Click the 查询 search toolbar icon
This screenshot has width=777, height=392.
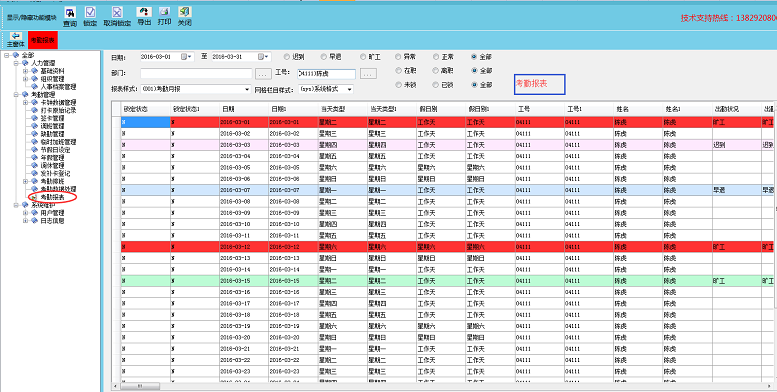click(x=70, y=13)
